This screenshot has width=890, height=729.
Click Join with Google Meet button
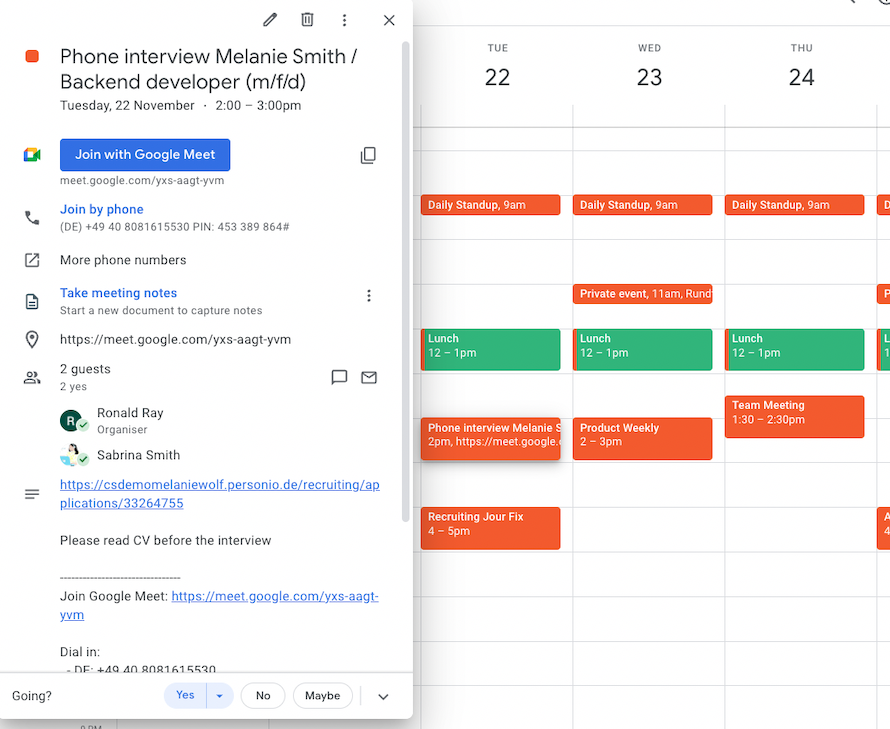(145, 155)
